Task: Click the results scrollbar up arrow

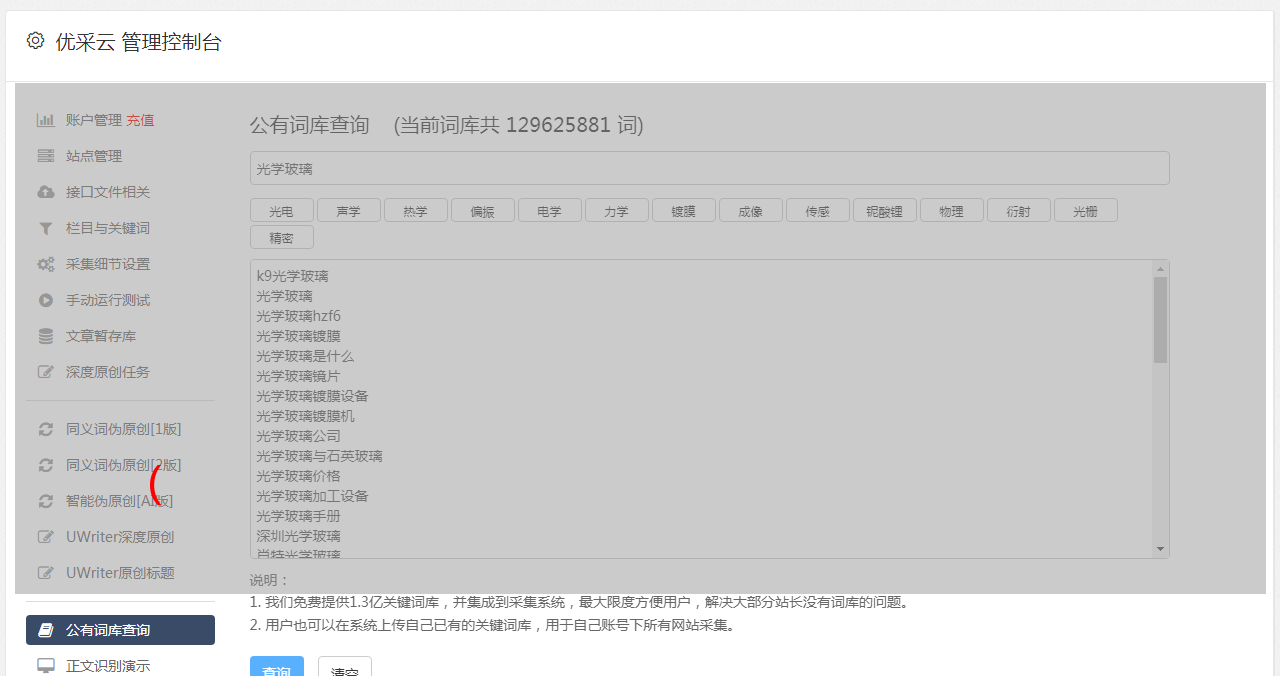Action: tap(1160, 269)
